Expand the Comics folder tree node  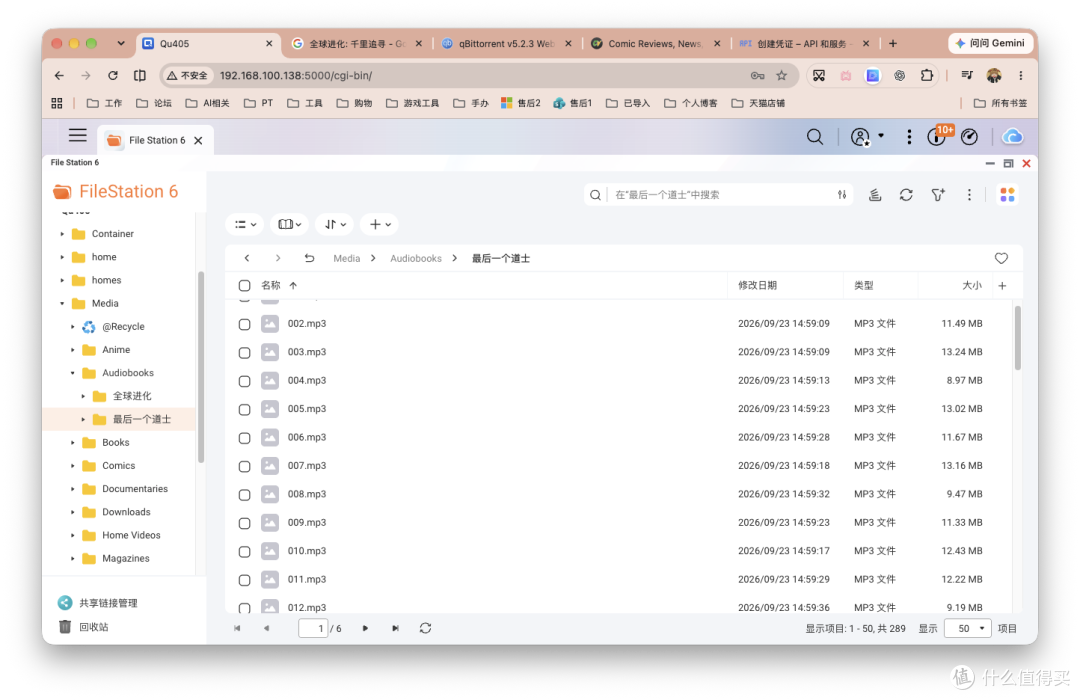72,466
